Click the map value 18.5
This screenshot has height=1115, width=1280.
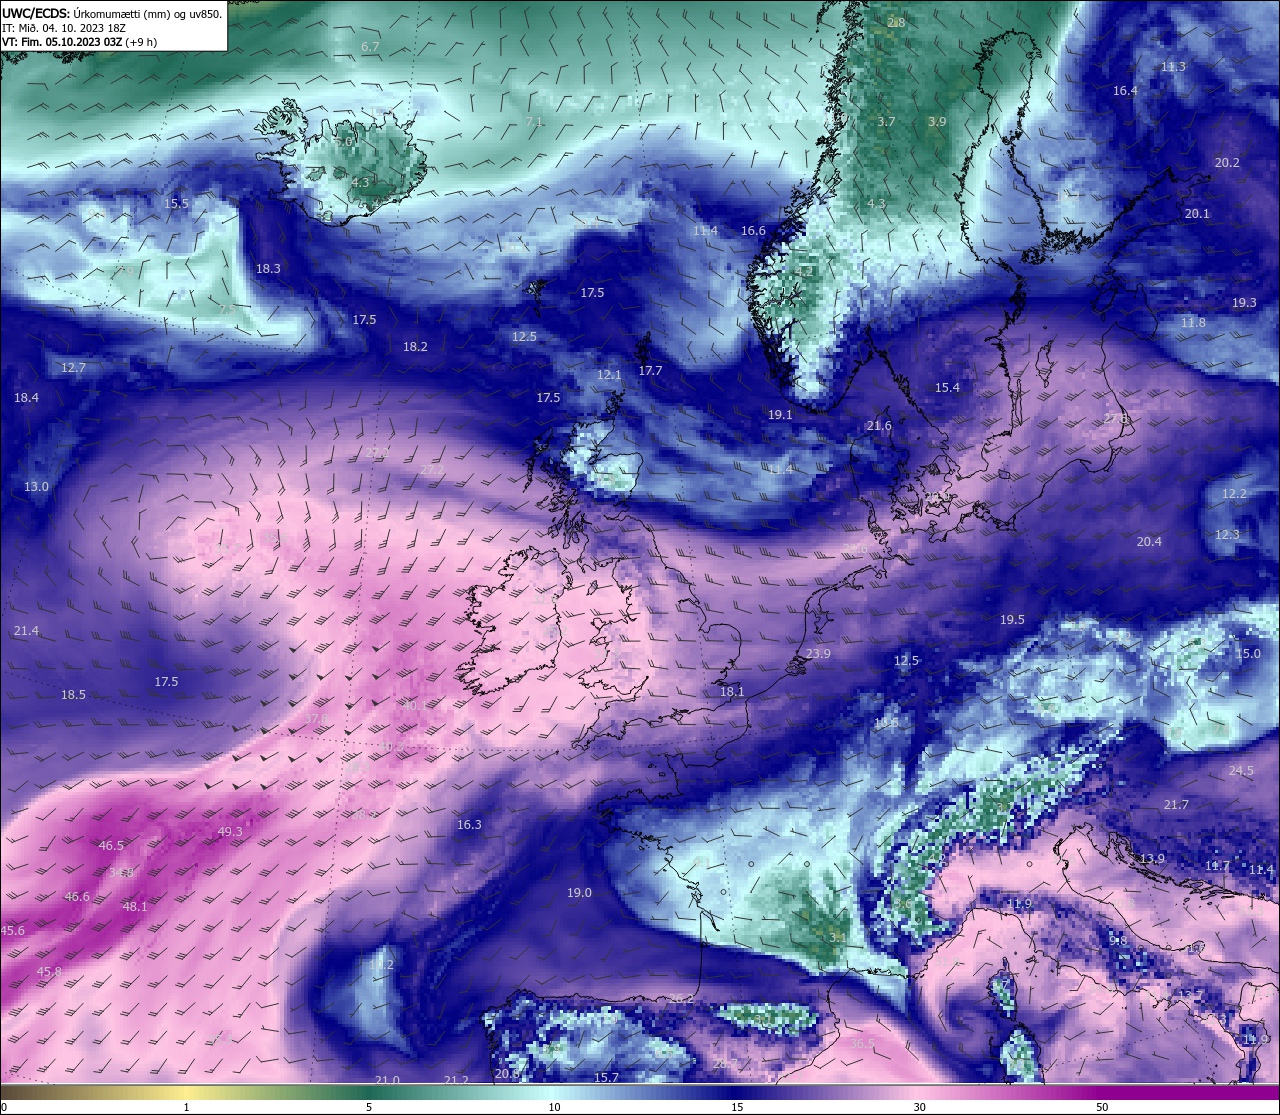pyautogui.click(x=73, y=695)
